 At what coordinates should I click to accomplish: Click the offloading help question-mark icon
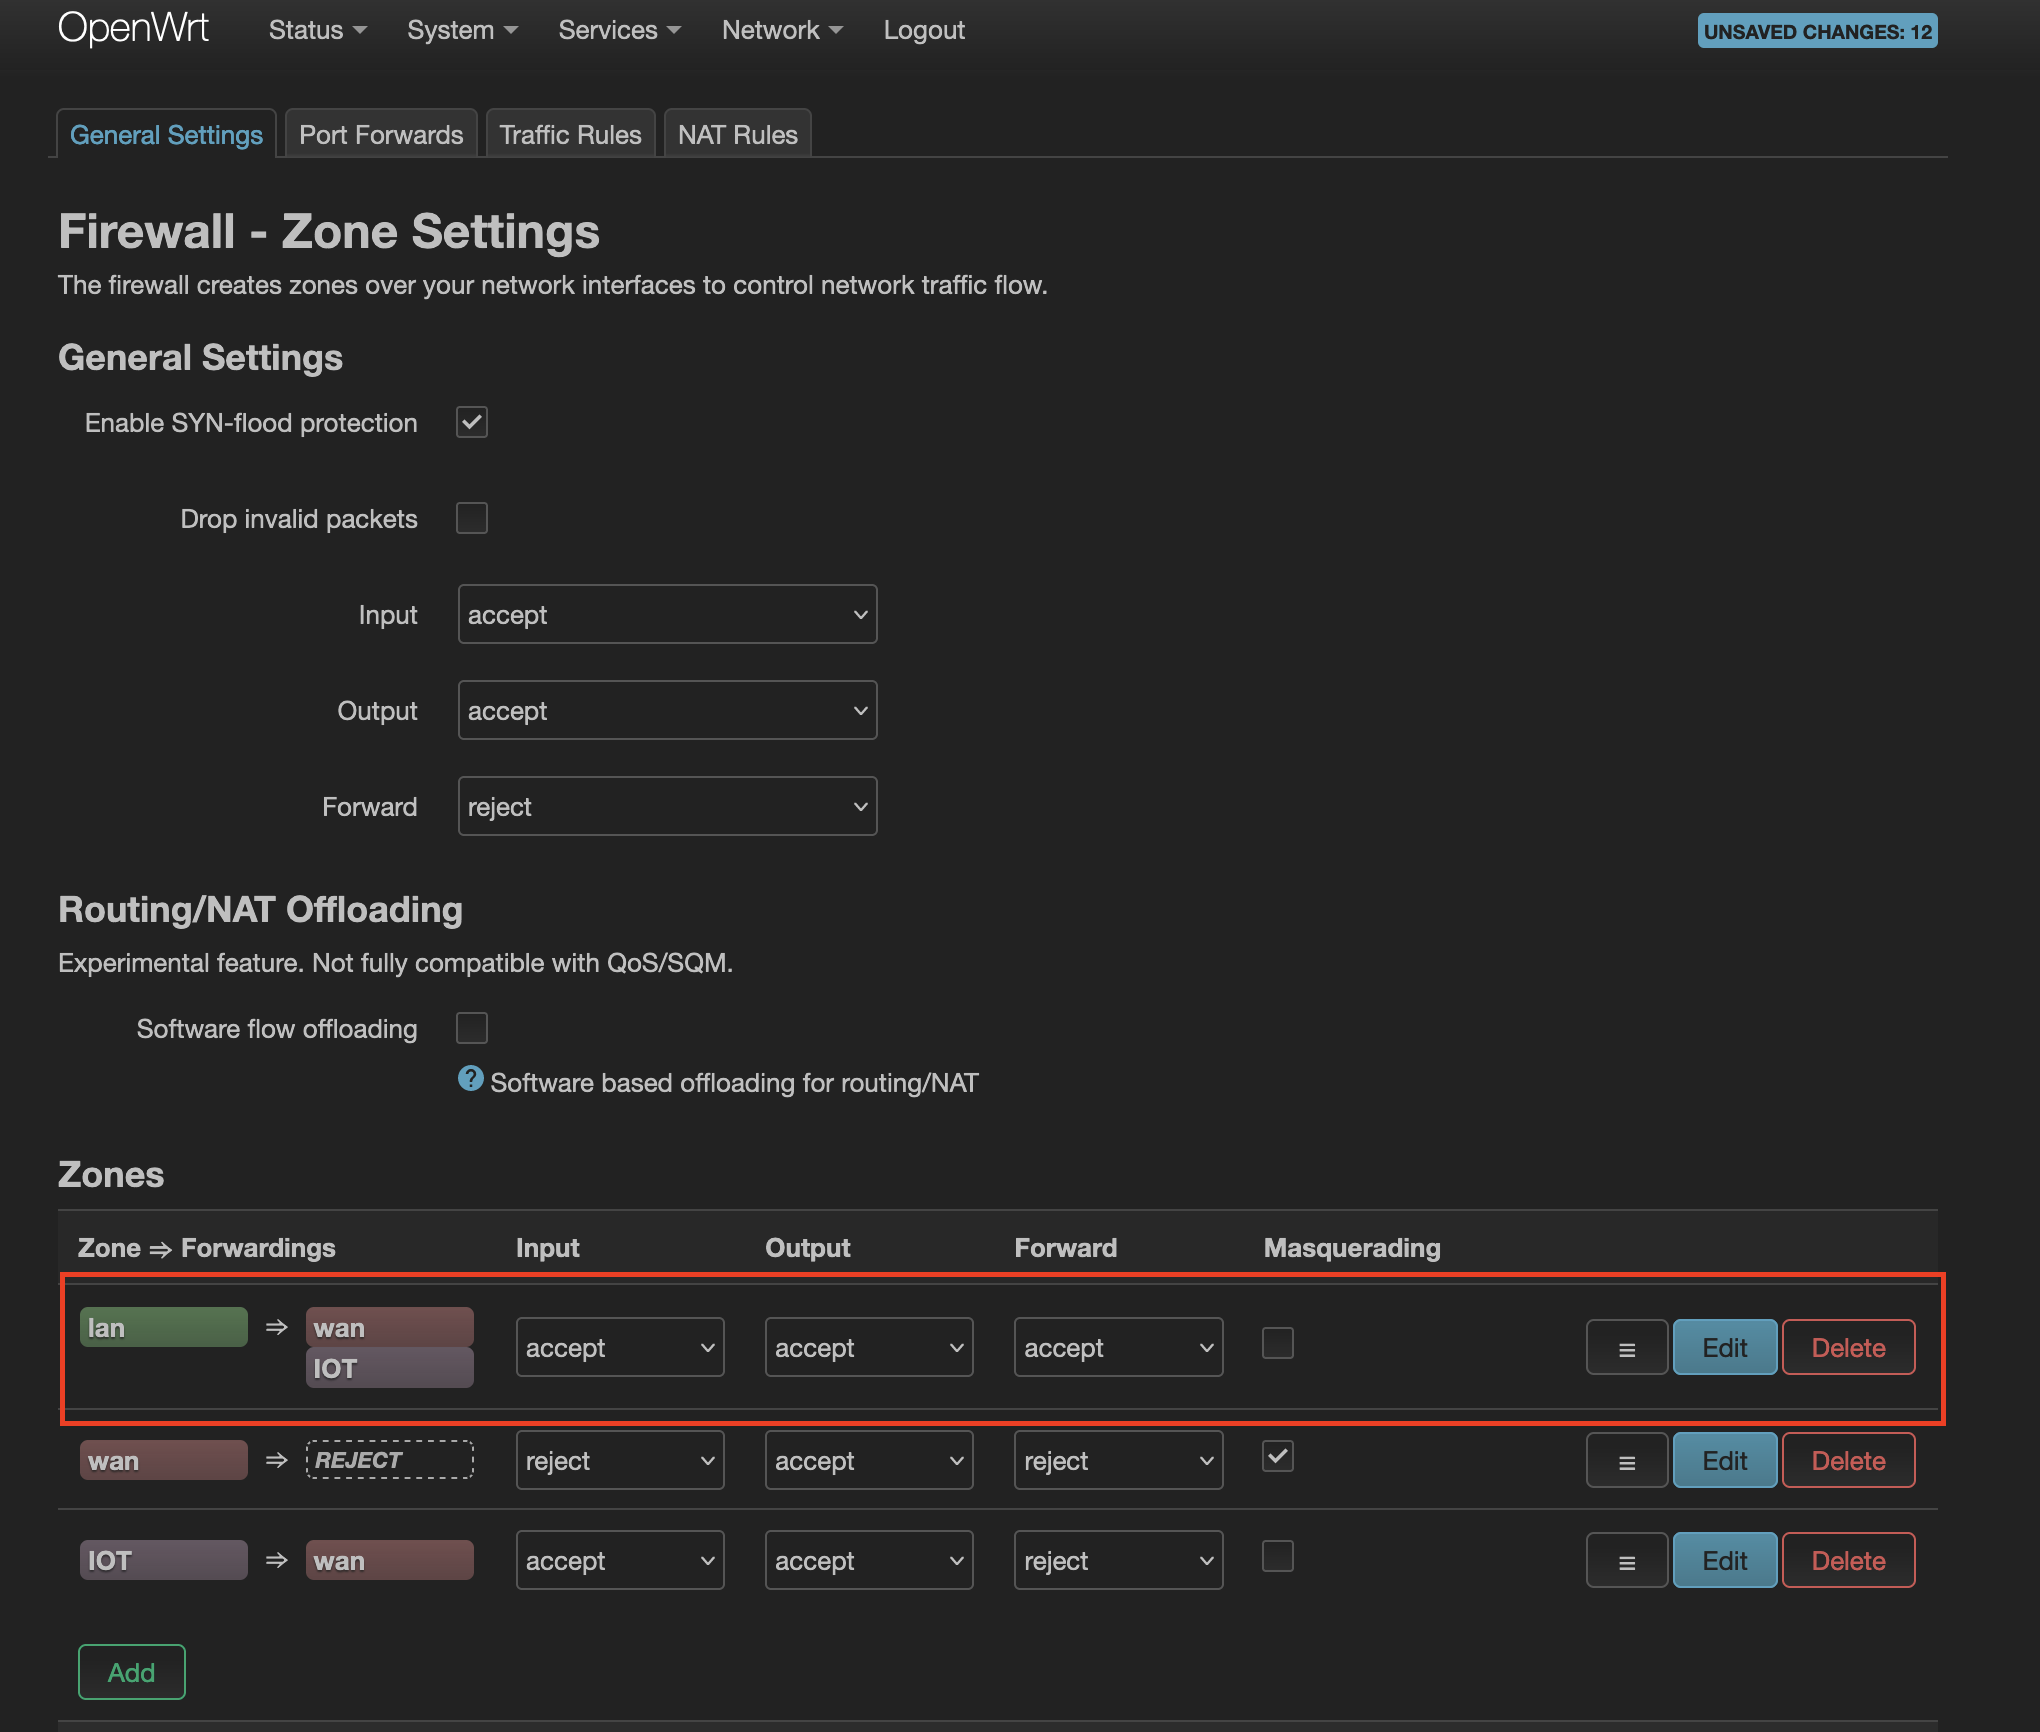click(x=470, y=1080)
